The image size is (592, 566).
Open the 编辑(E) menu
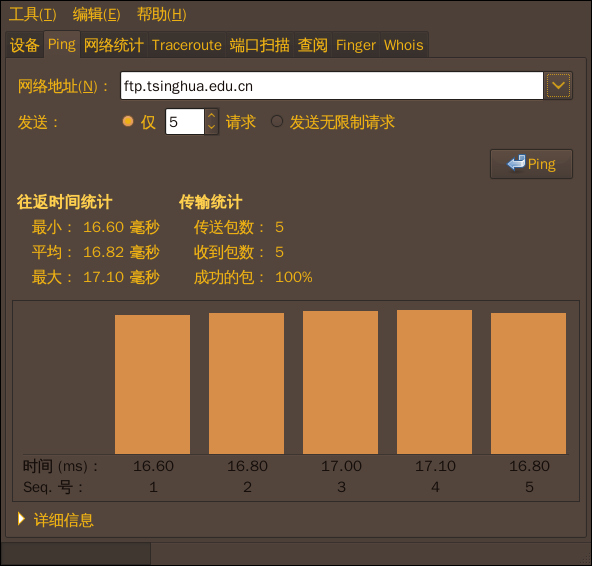[96, 15]
